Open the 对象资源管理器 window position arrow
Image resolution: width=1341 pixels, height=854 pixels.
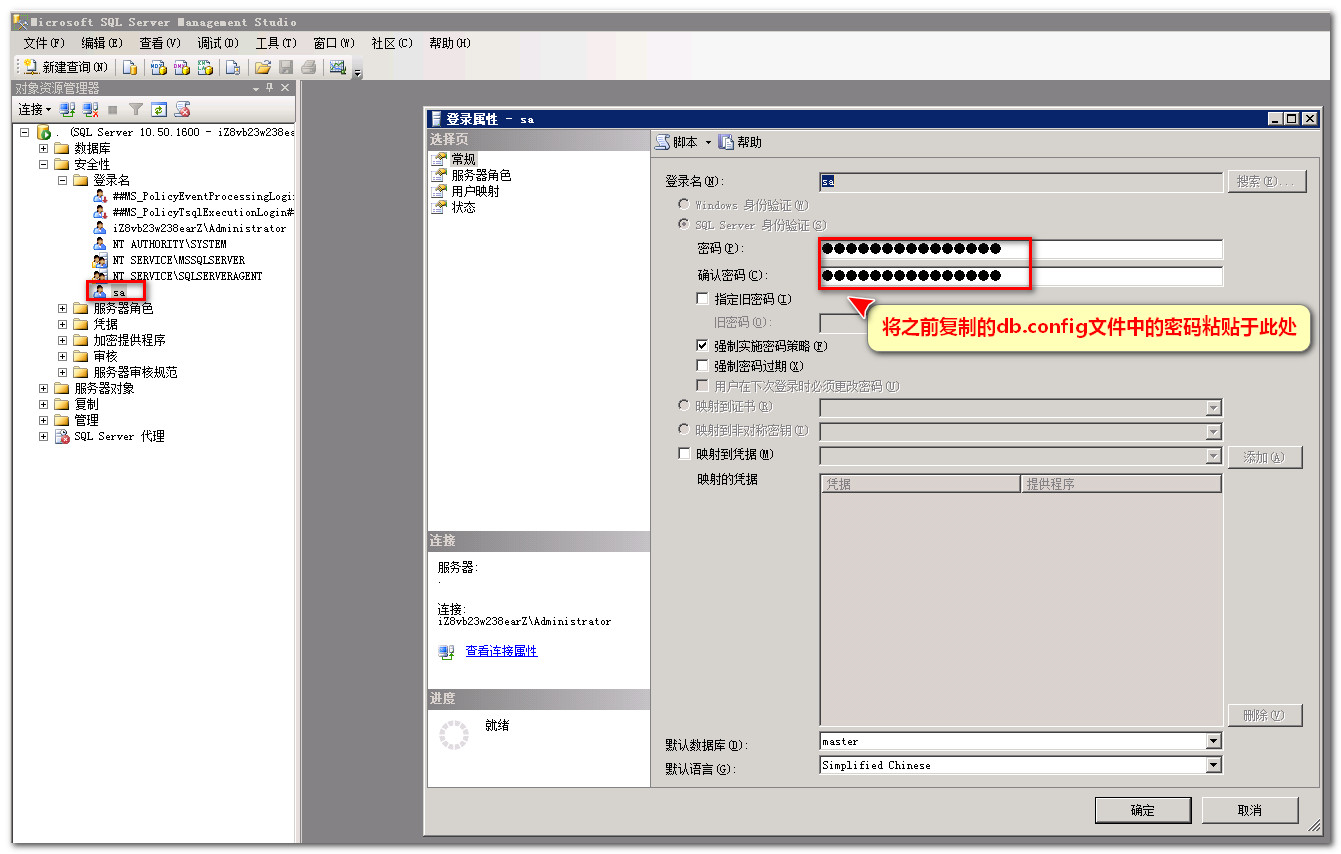(x=256, y=88)
